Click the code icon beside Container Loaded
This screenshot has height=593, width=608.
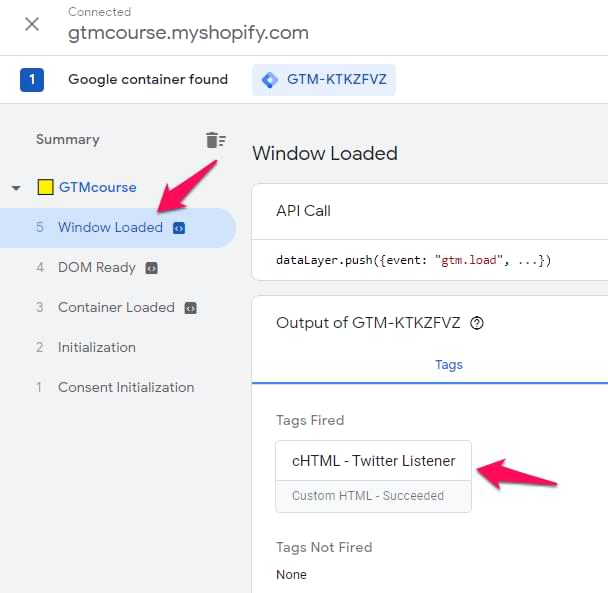pyautogui.click(x=190, y=308)
